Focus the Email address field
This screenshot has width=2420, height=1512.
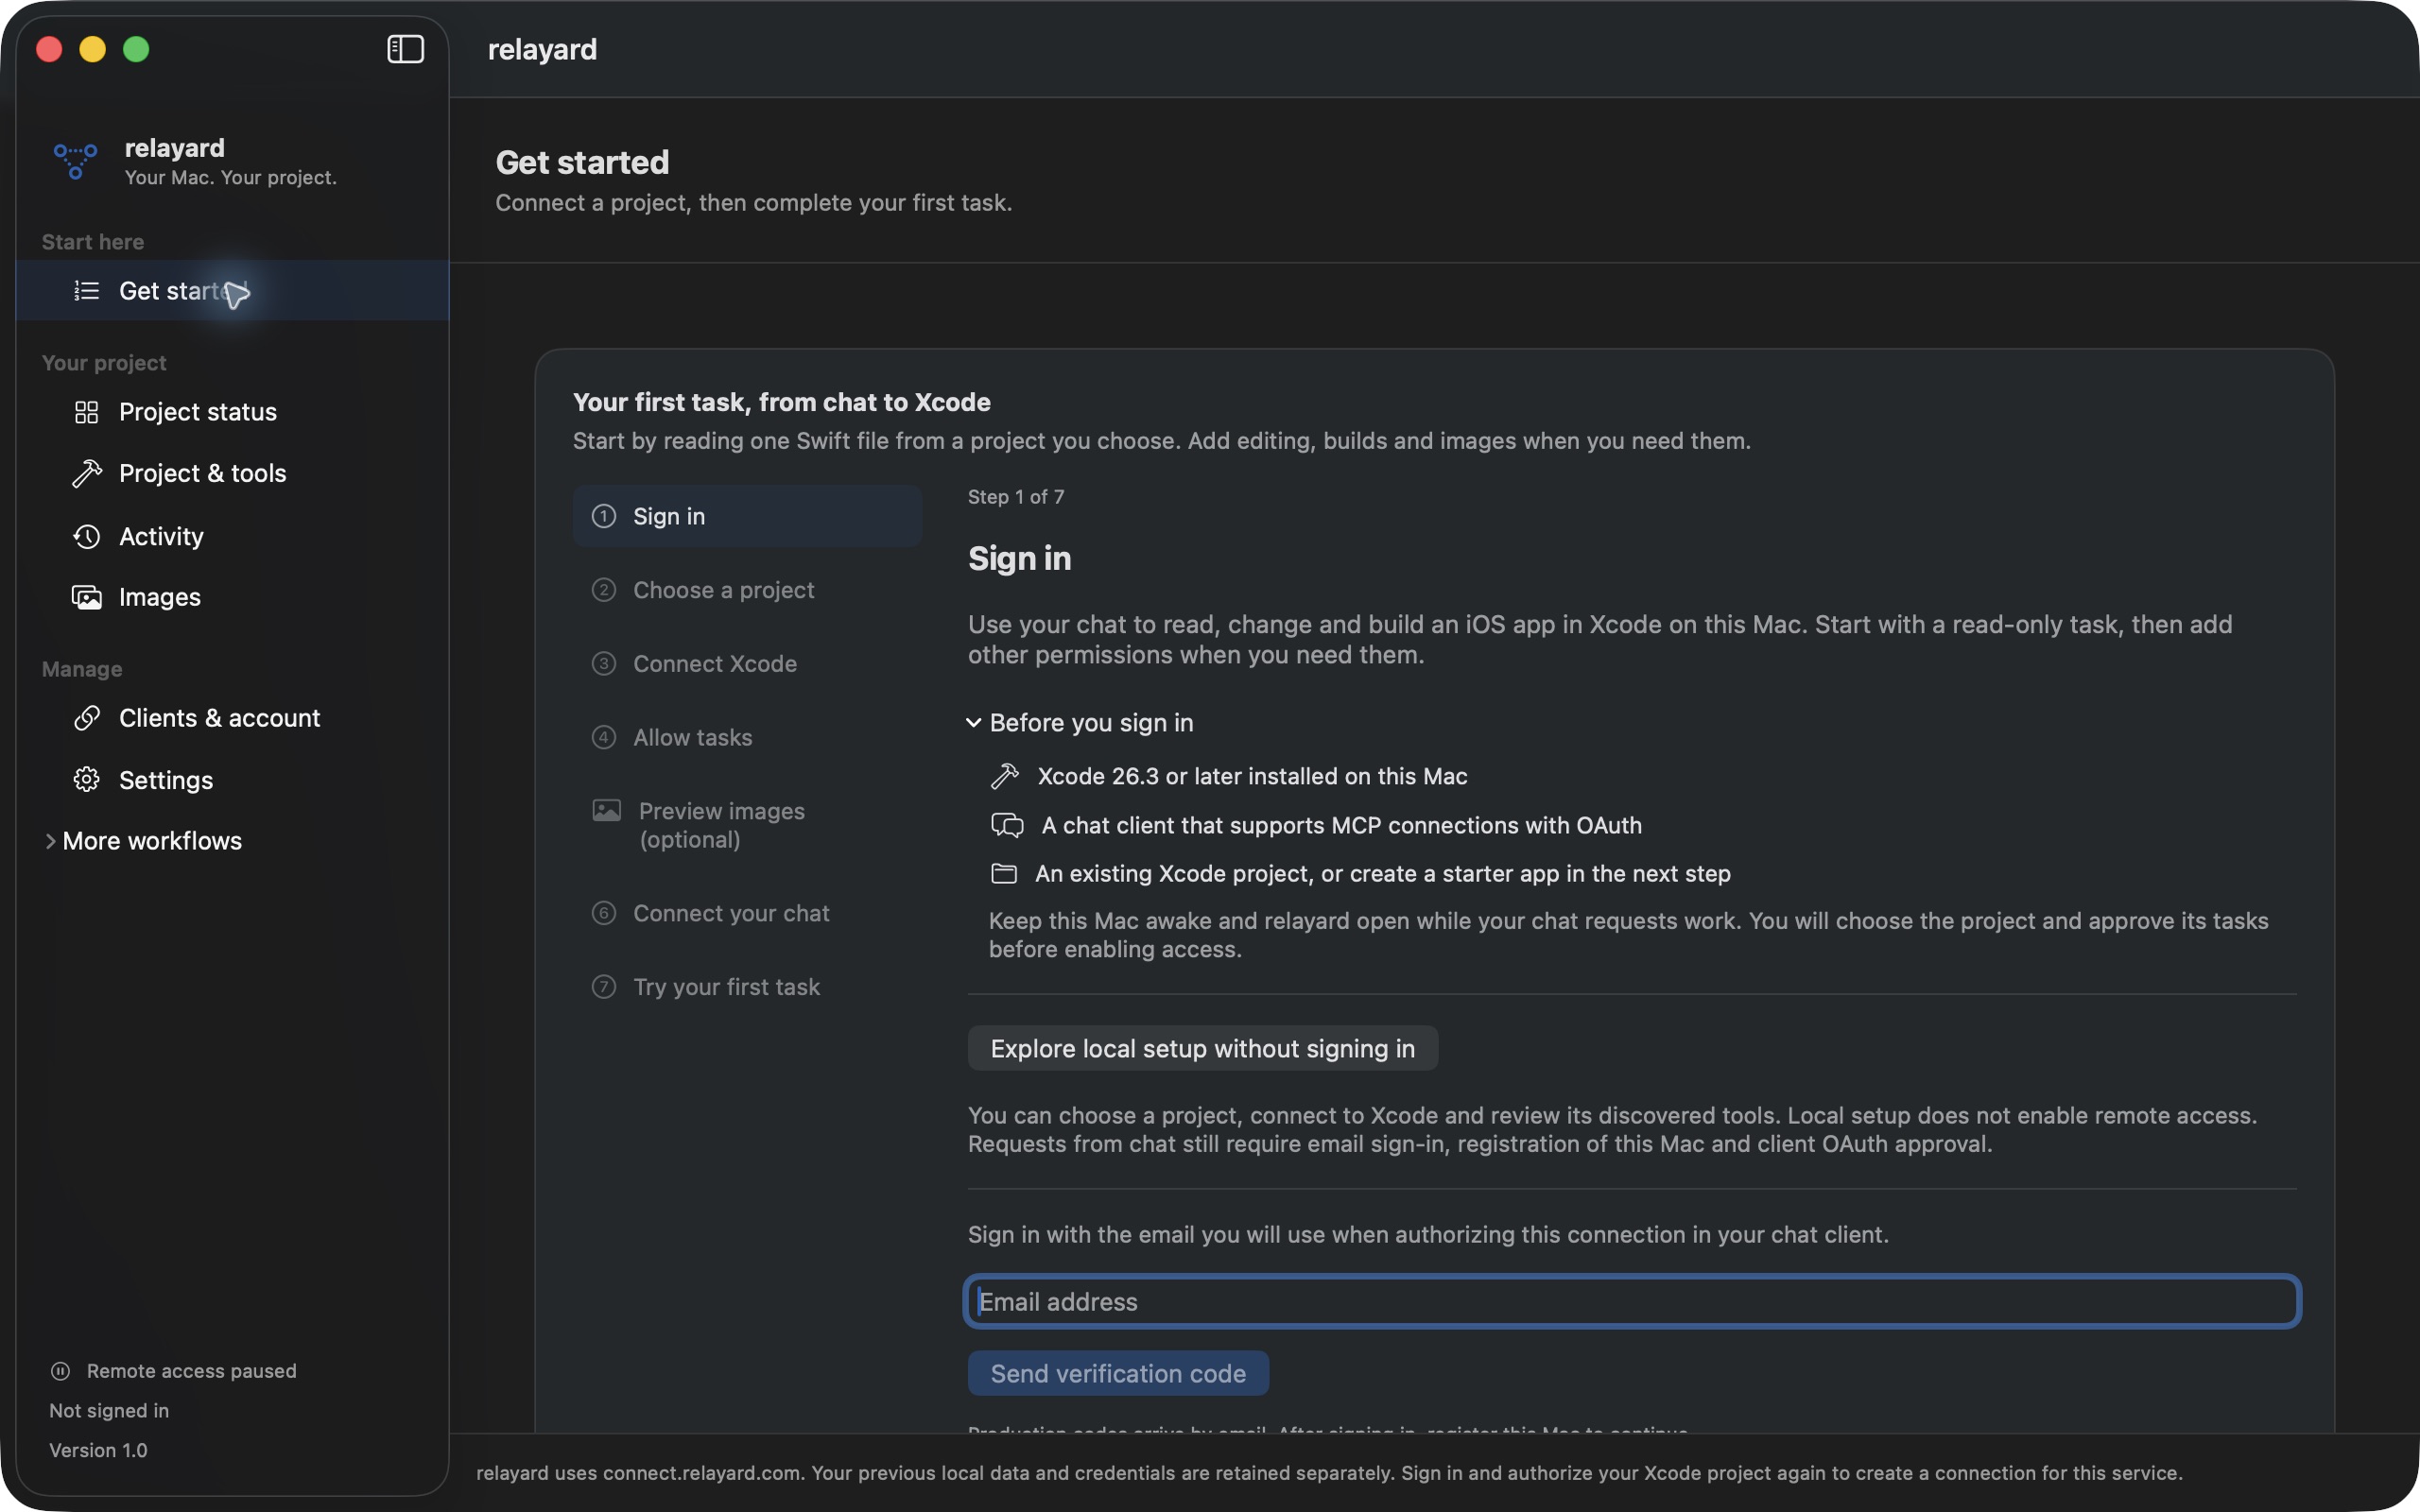[1632, 1301]
